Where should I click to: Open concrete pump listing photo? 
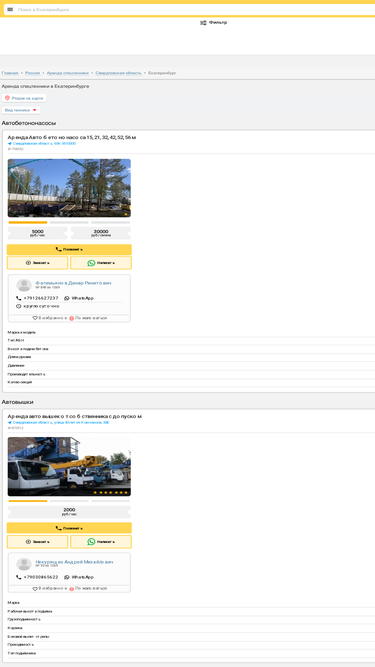(69, 188)
